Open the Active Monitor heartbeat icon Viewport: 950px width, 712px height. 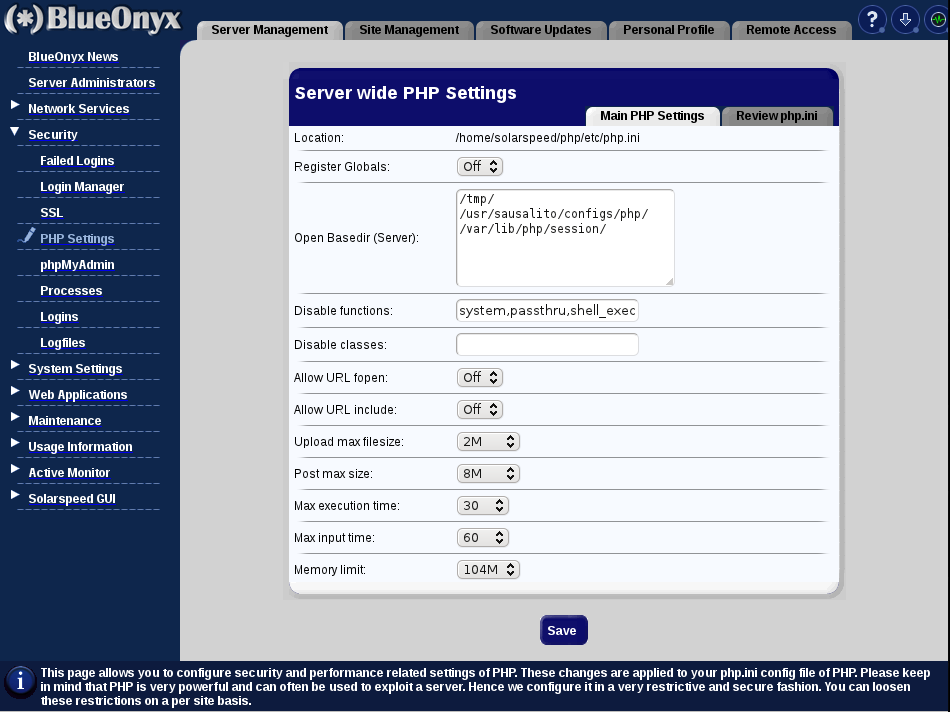(937, 20)
